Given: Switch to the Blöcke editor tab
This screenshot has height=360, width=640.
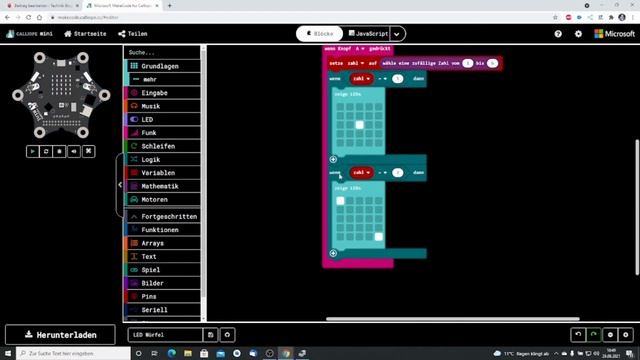Looking at the screenshot, I should point(320,34).
